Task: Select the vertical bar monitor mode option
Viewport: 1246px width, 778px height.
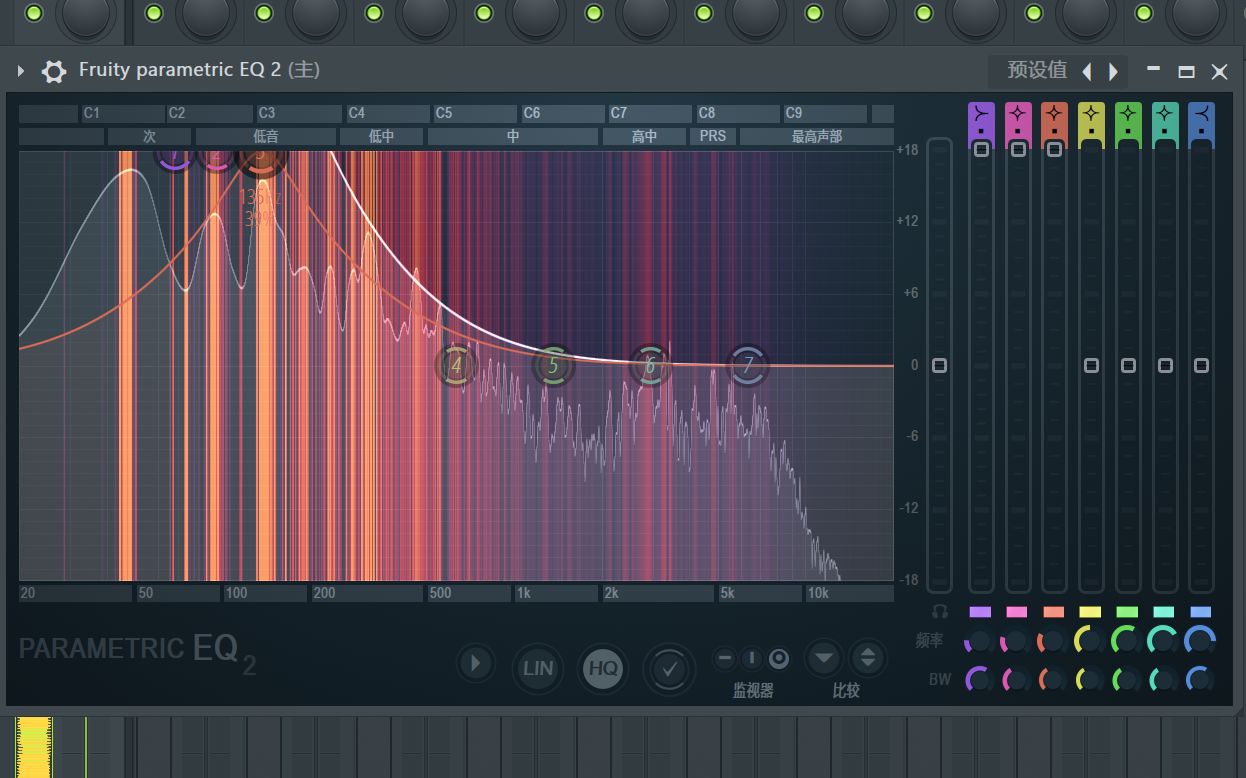Action: coord(752,658)
